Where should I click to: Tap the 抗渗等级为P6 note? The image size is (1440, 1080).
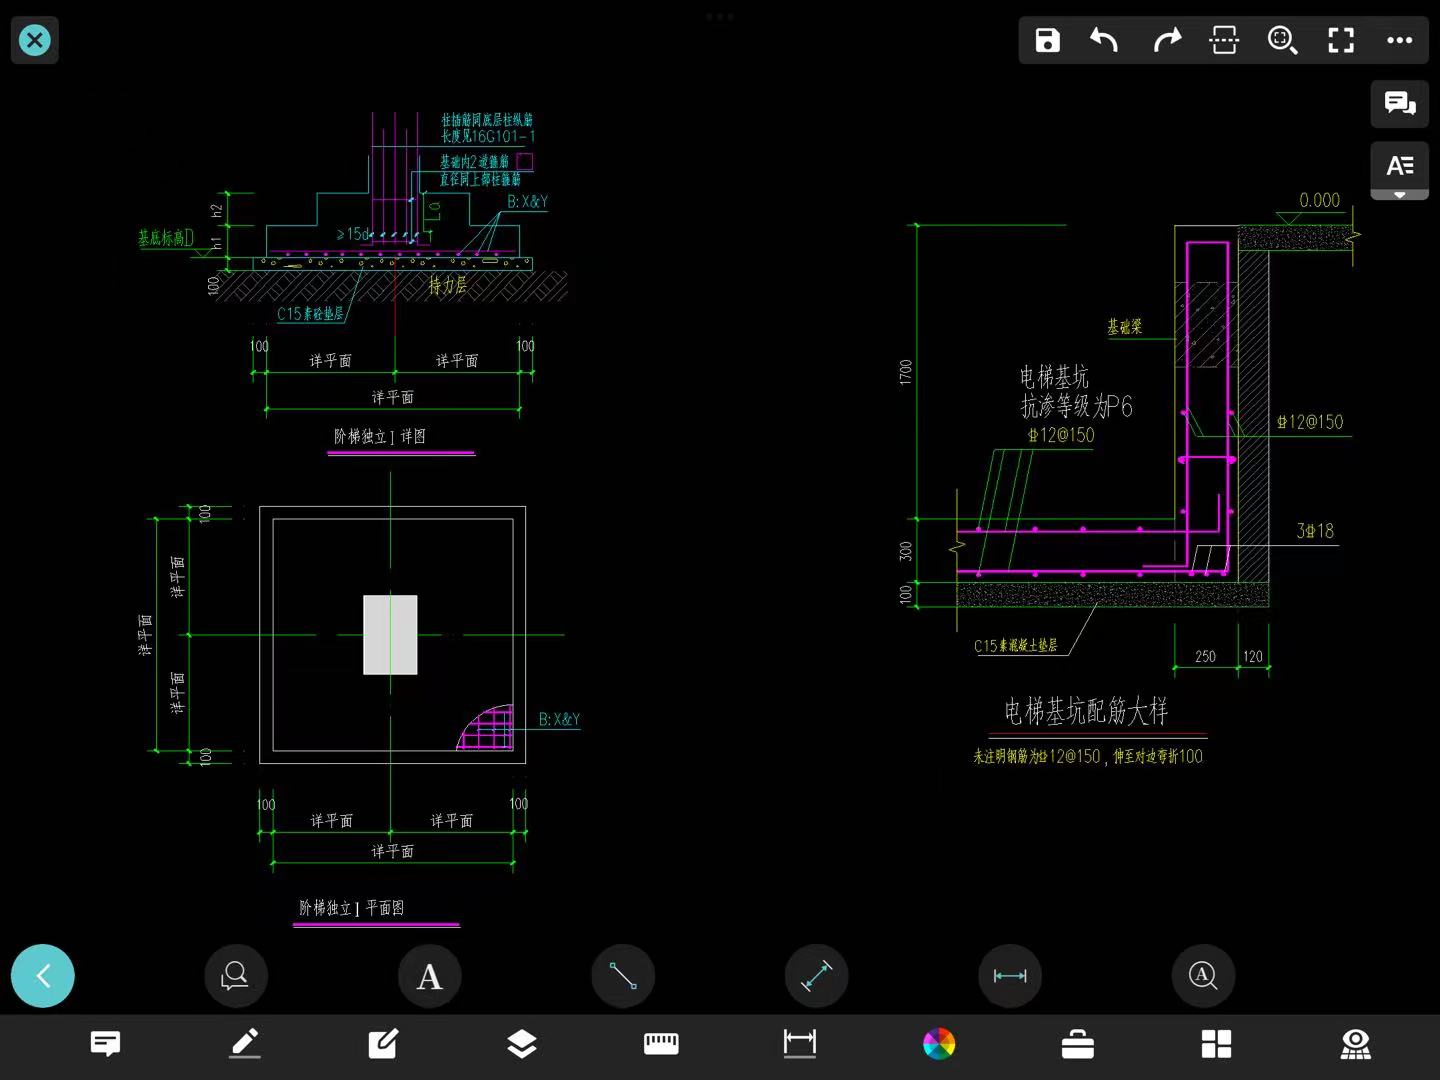pyautogui.click(x=1076, y=406)
